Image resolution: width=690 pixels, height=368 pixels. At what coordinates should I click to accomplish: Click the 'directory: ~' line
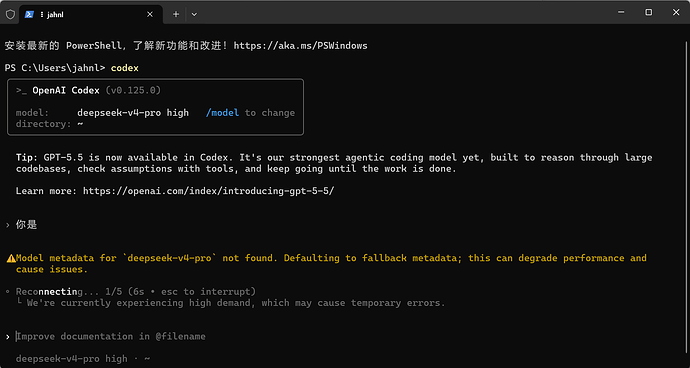(x=50, y=124)
